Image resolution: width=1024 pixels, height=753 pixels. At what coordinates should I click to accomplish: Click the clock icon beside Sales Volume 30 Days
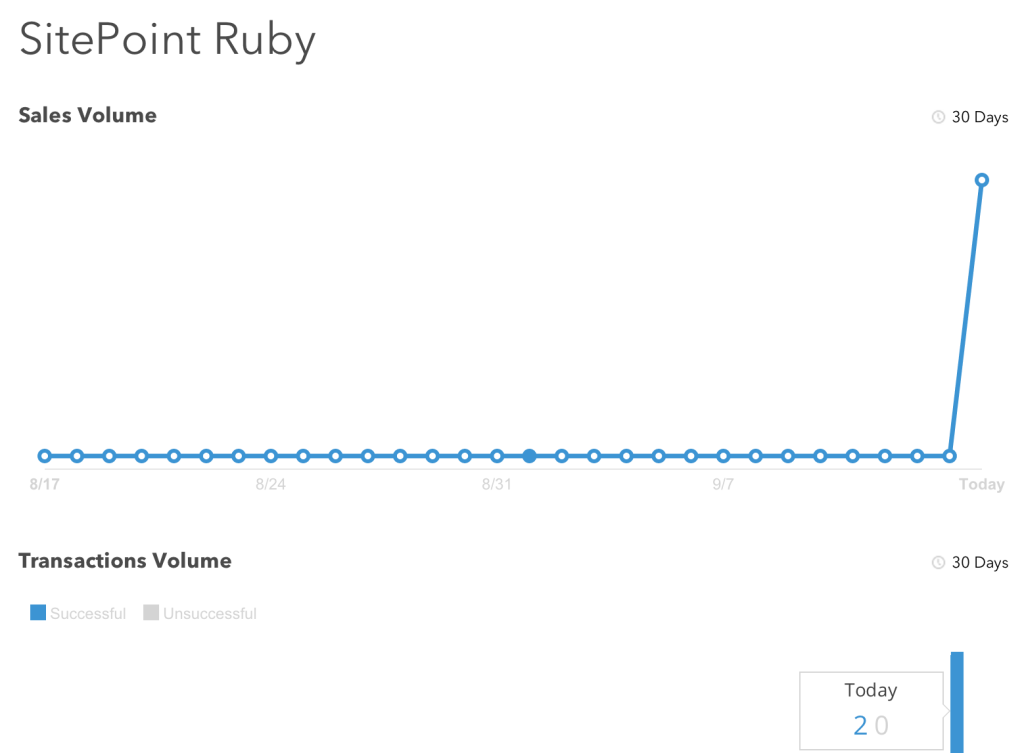(938, 117)
